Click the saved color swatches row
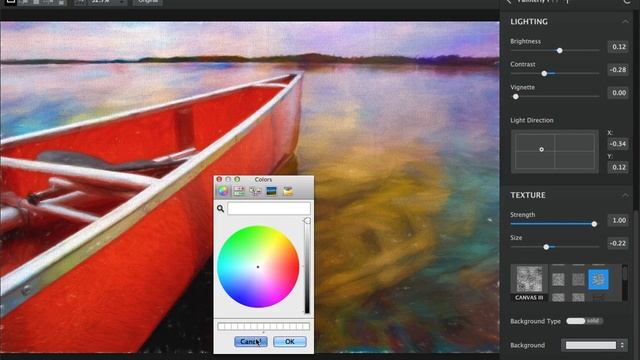Viewport: 640px width, 360px height. [264, 326]
